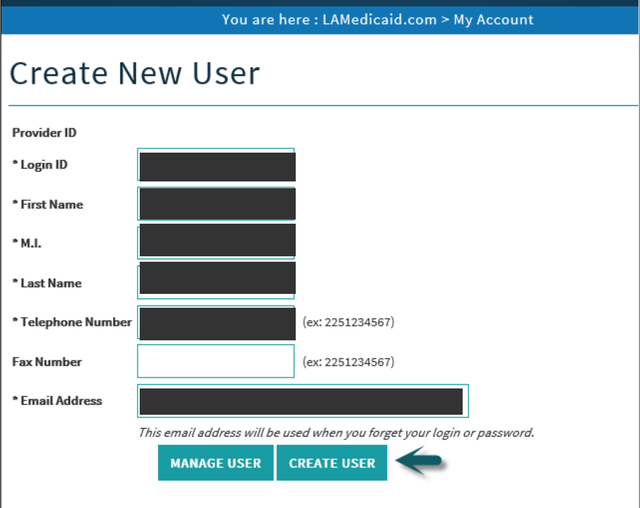Click the telephone example hint (ex: 2251234567)
640x508 pixels.
[x=349, y=322]
